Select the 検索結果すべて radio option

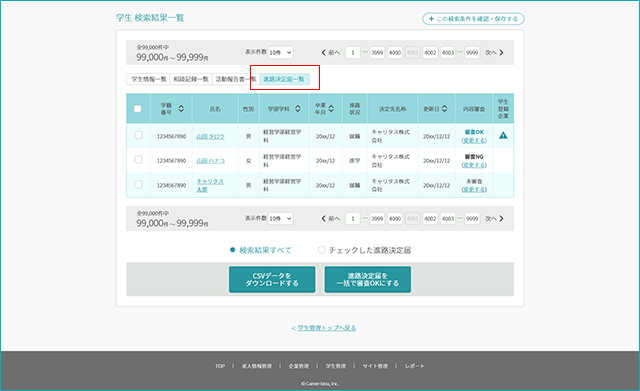pos(232,250)
